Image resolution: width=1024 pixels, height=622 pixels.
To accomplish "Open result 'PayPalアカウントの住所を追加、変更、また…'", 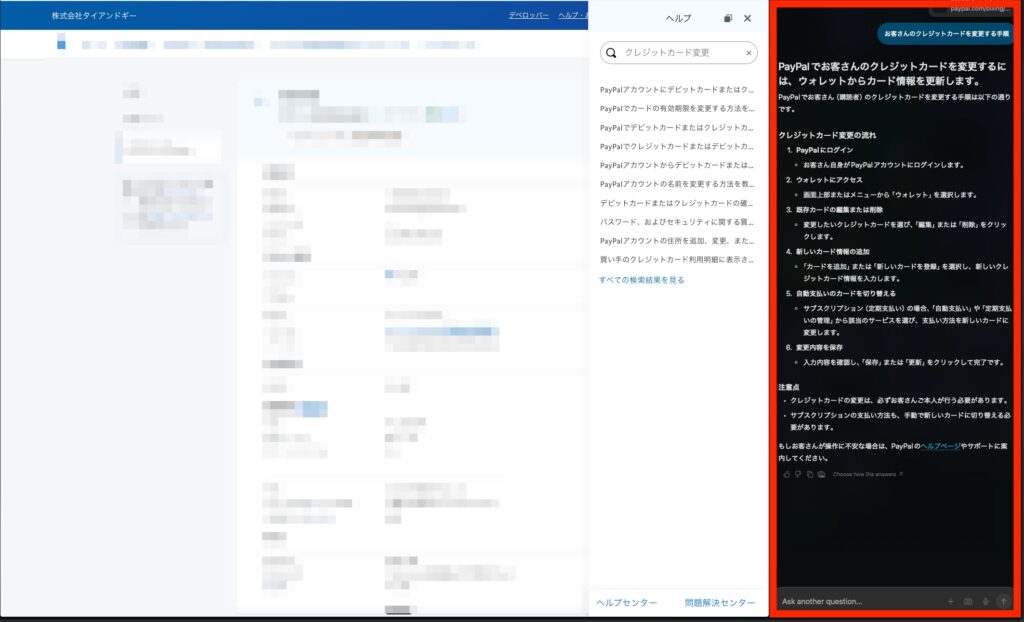I will click(677, 241).
